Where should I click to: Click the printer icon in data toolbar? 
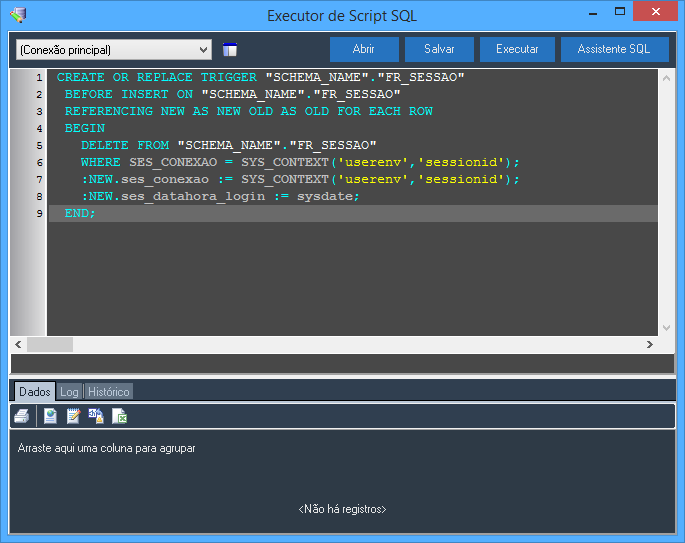click(21, 416)
